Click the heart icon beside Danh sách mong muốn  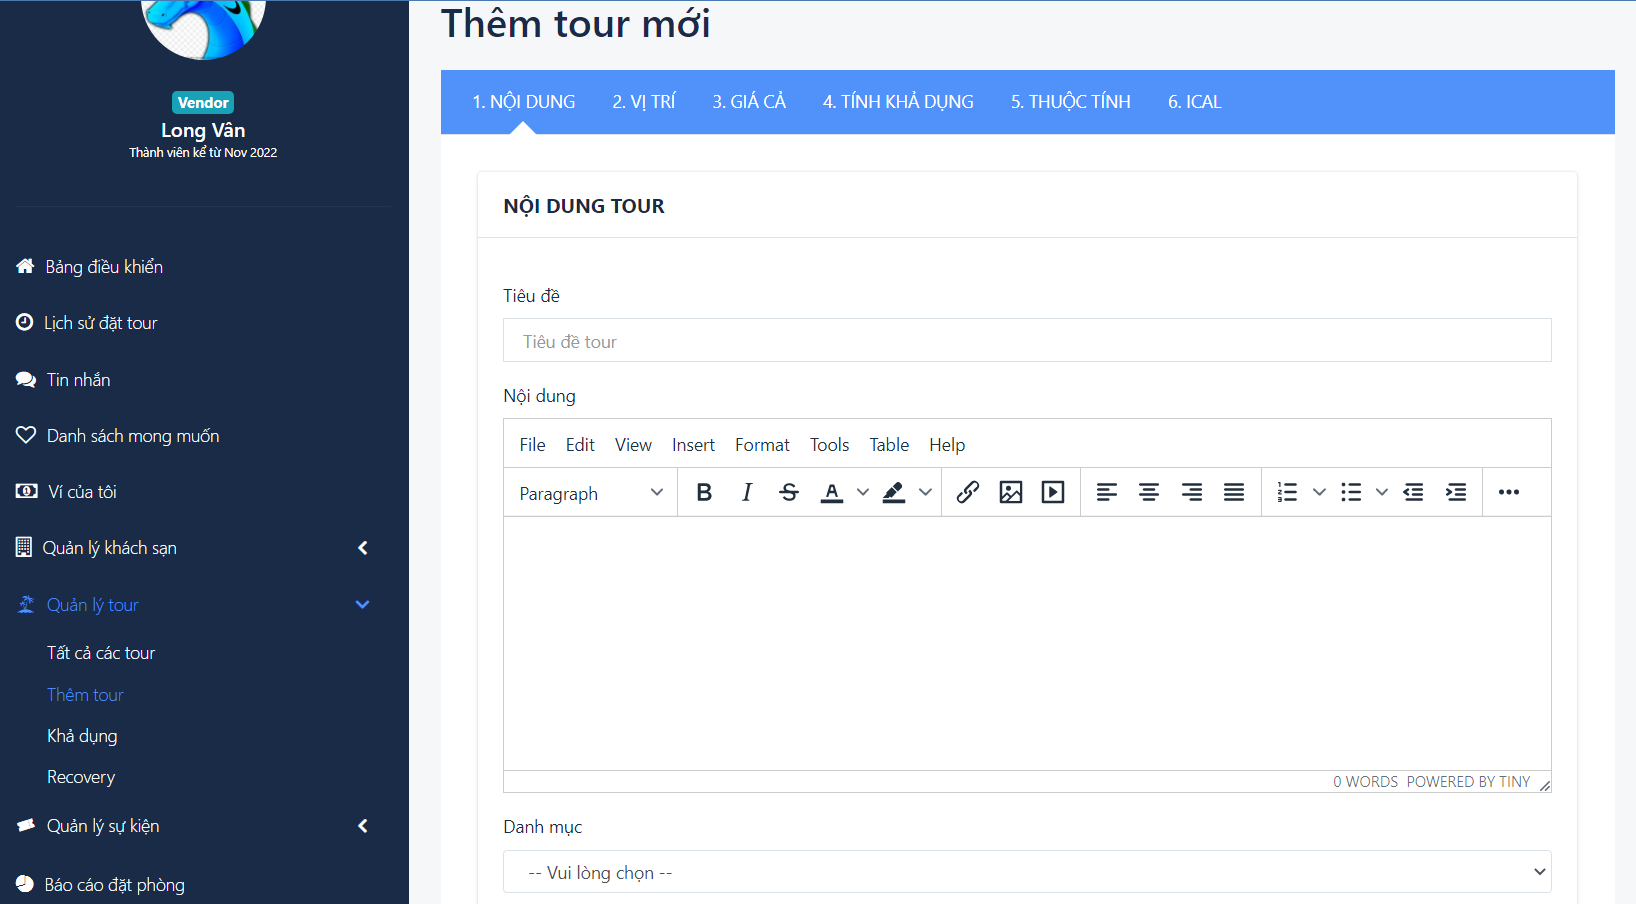tap(26, 435)
